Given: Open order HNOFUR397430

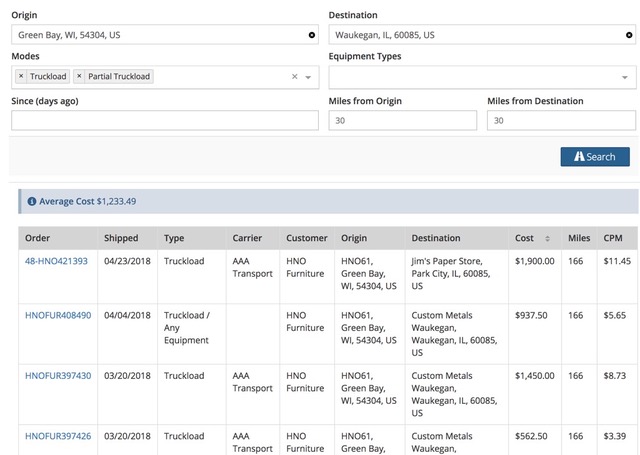Looking at the screenshot, I should (58, 376).
